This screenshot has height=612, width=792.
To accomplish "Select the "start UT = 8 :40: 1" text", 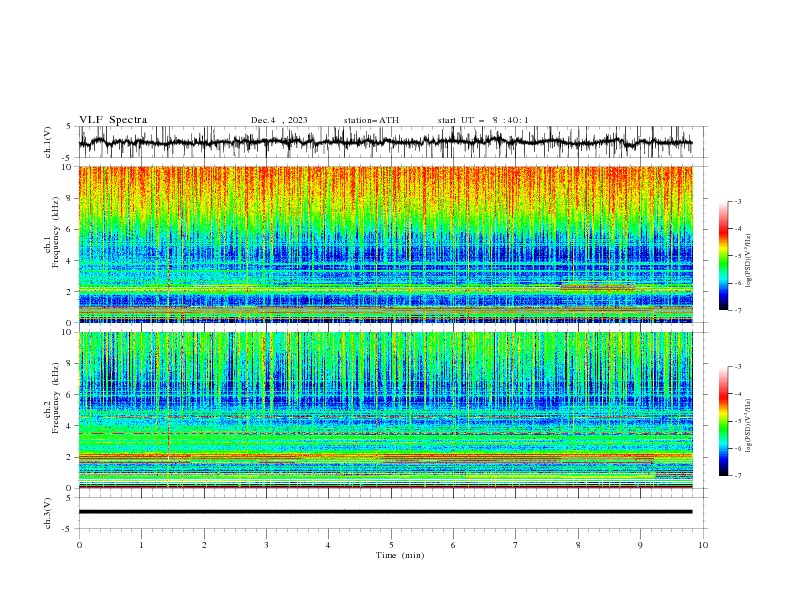I will (x=483, y=120).
